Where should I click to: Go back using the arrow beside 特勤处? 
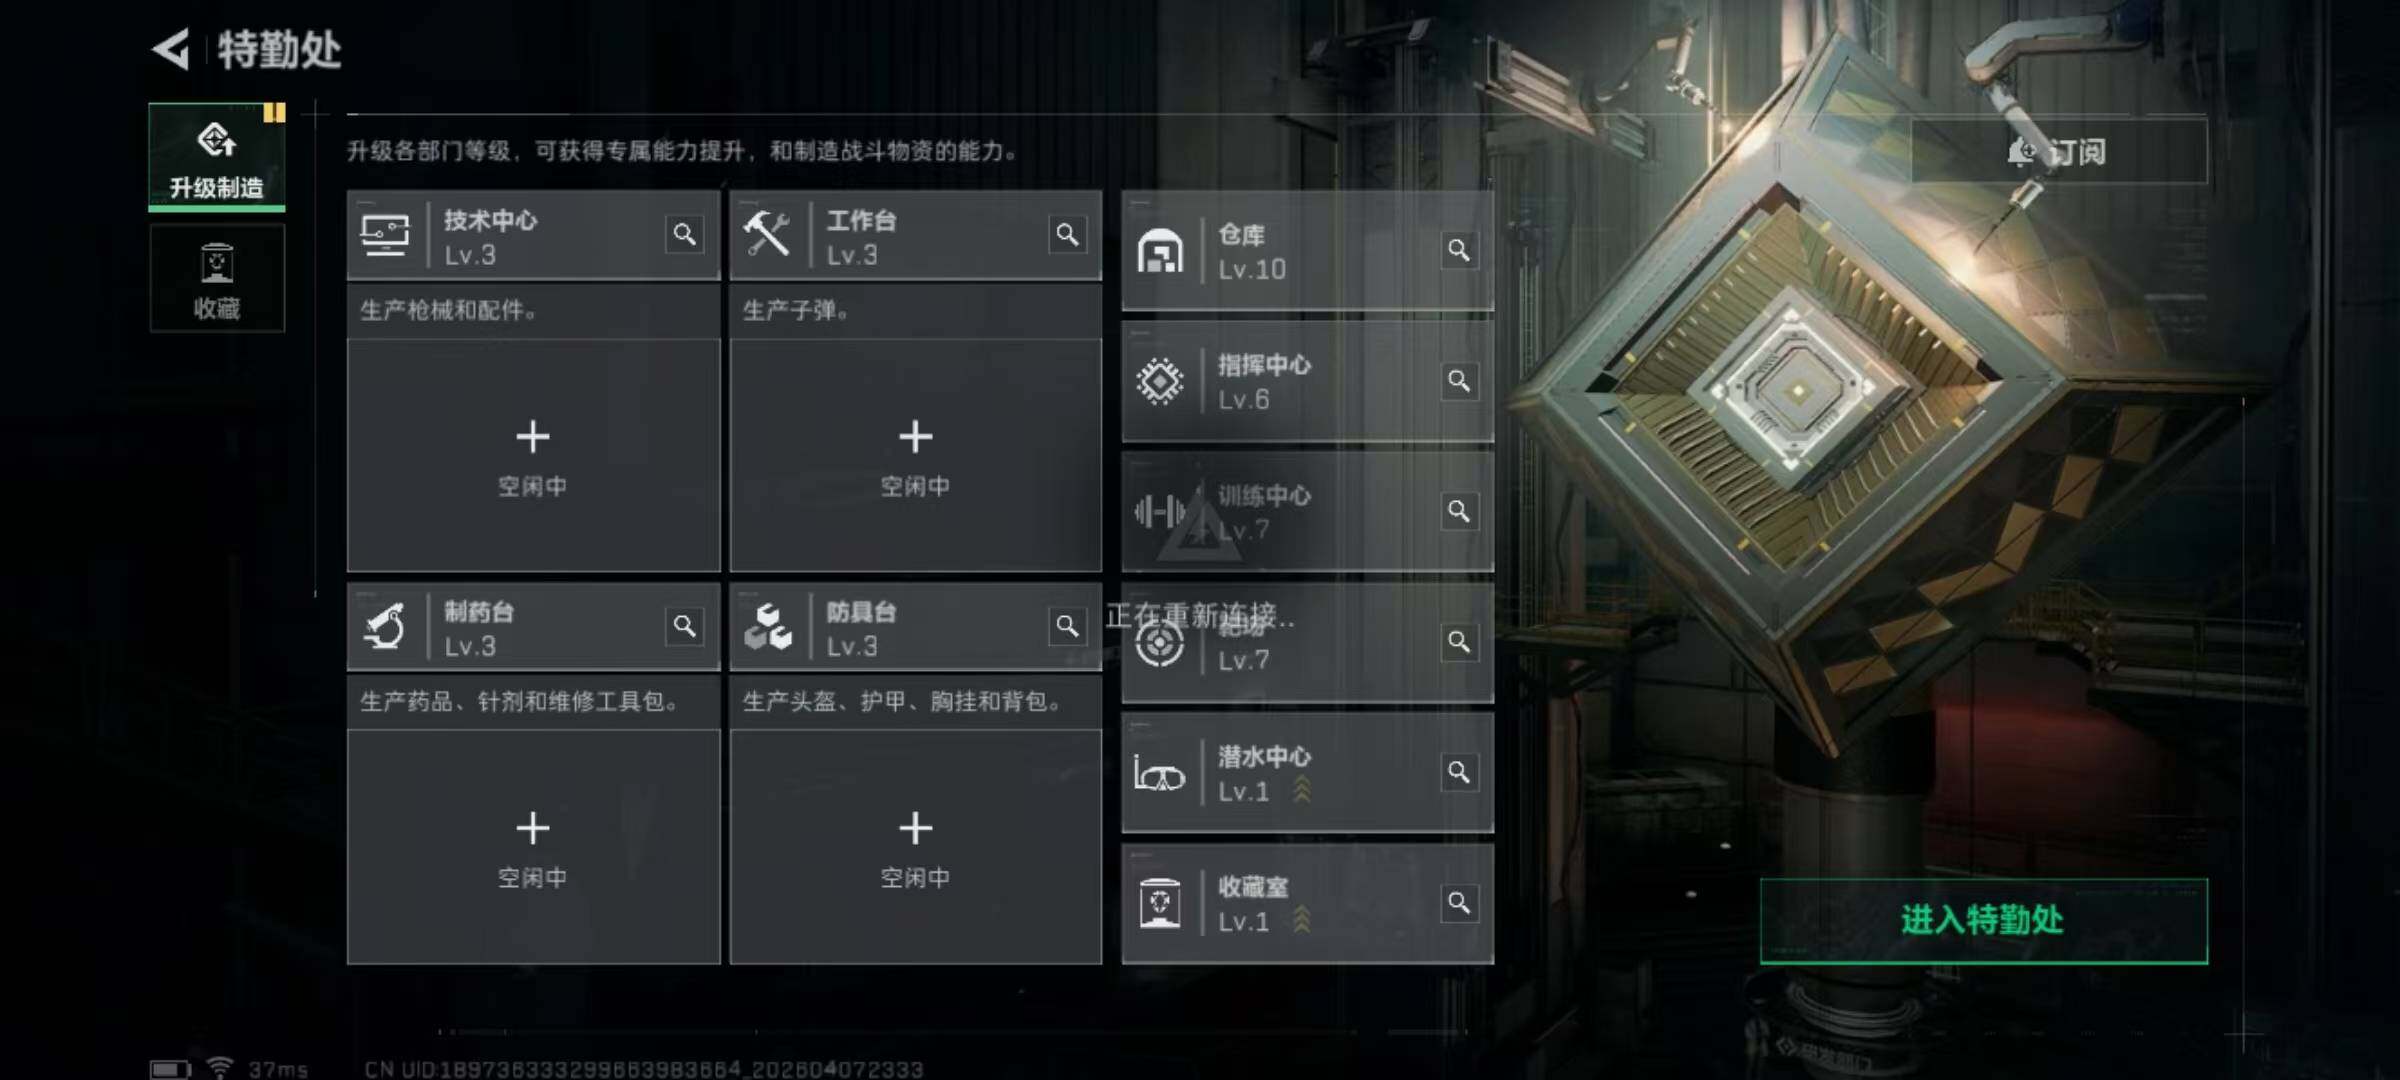pos(171,49)
